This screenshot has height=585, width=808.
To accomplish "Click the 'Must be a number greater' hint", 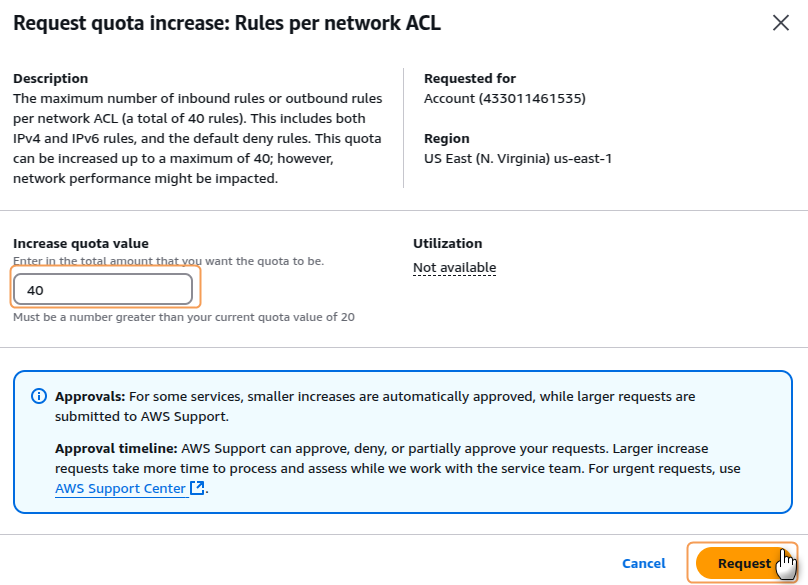I will [x=183, y=317].
